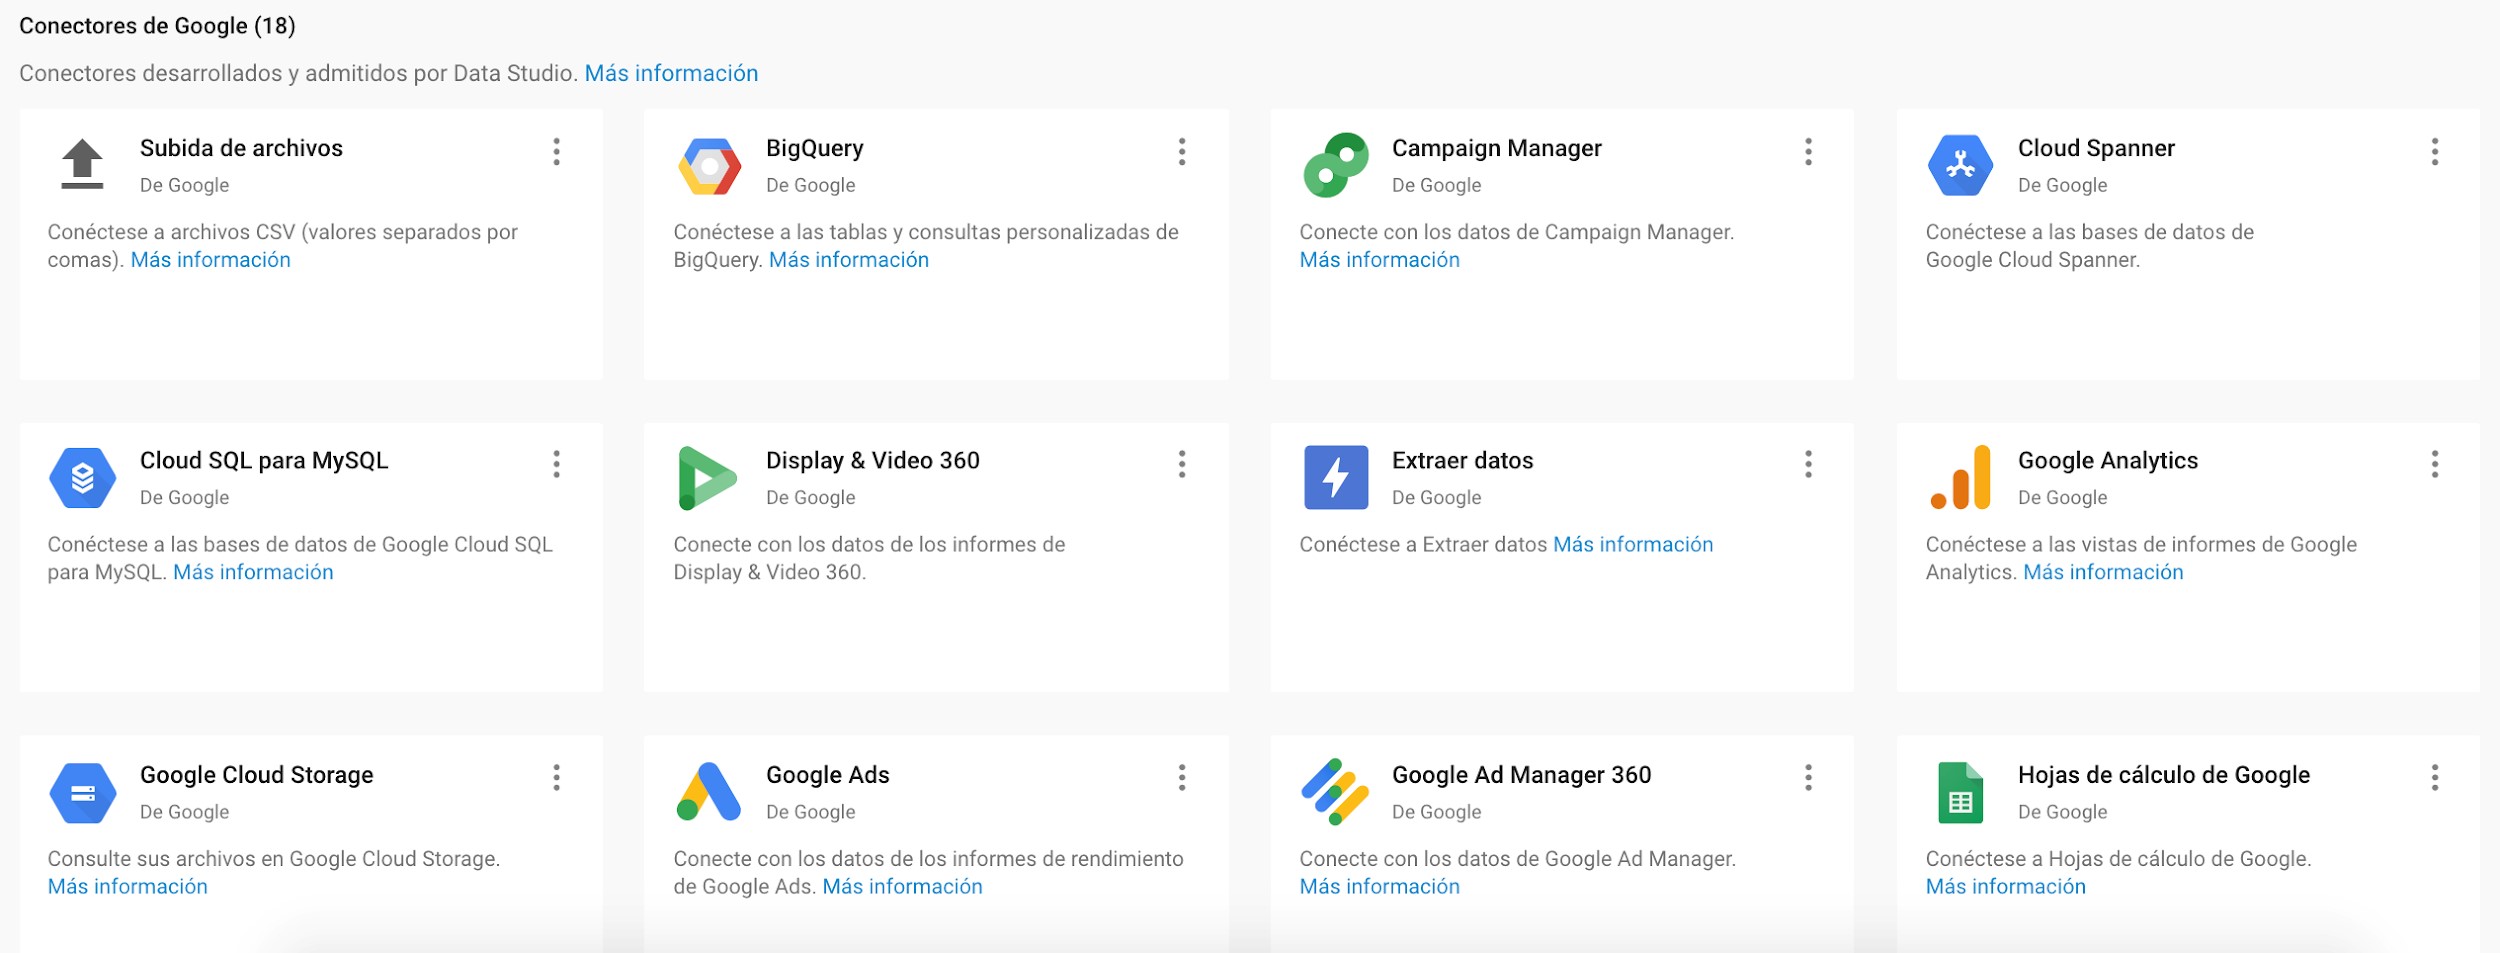
Task: Open the Extraer datos options menu
Action: (x=1808, y=464)
